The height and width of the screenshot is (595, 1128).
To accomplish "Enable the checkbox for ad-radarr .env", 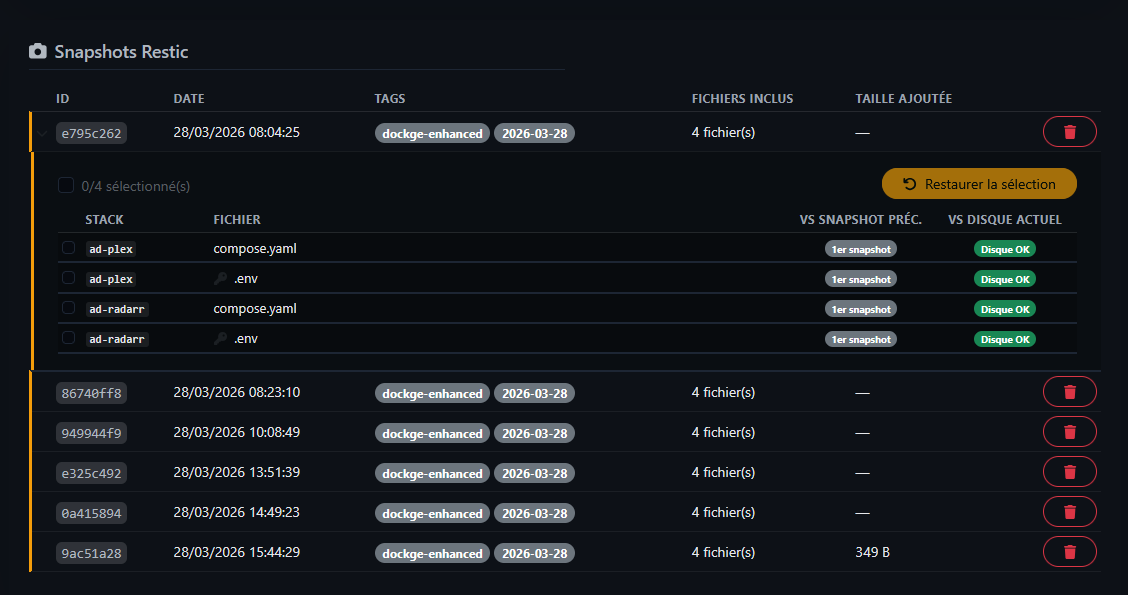I will point(68,338).
